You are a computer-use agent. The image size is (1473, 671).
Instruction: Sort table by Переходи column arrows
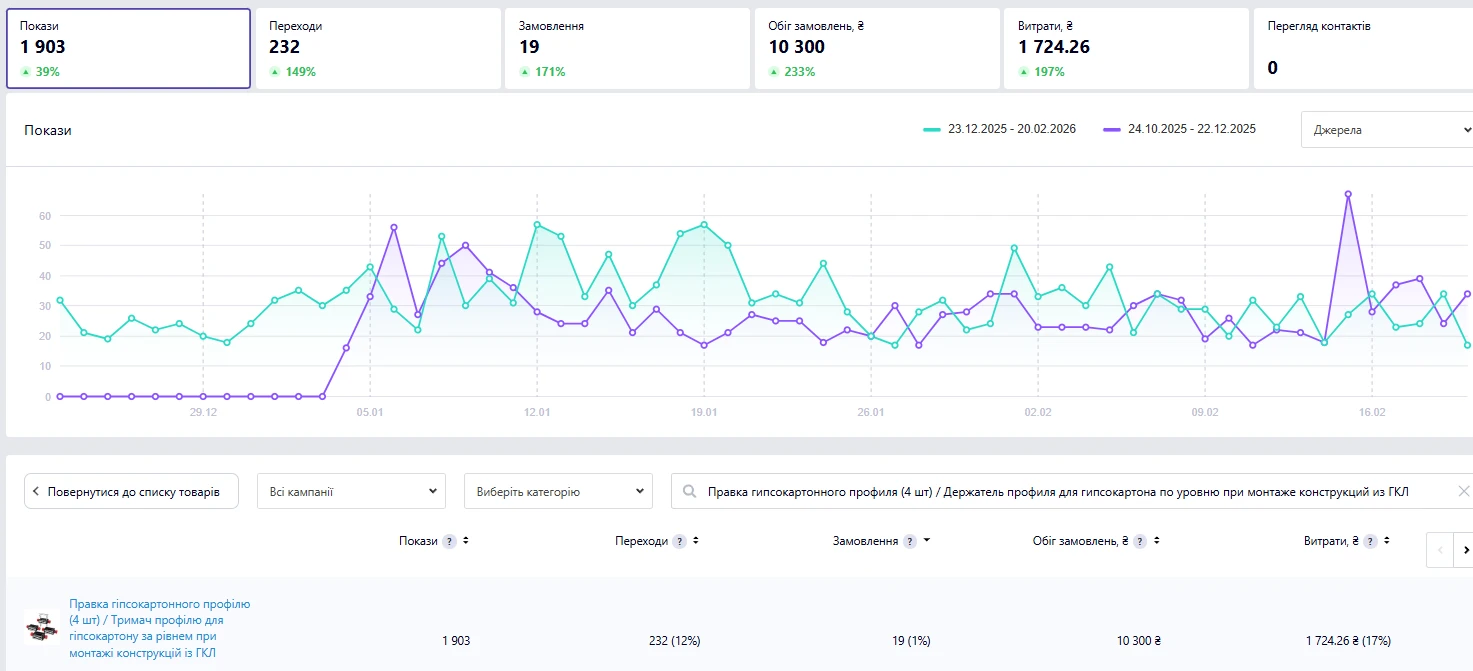pos(696,541)
